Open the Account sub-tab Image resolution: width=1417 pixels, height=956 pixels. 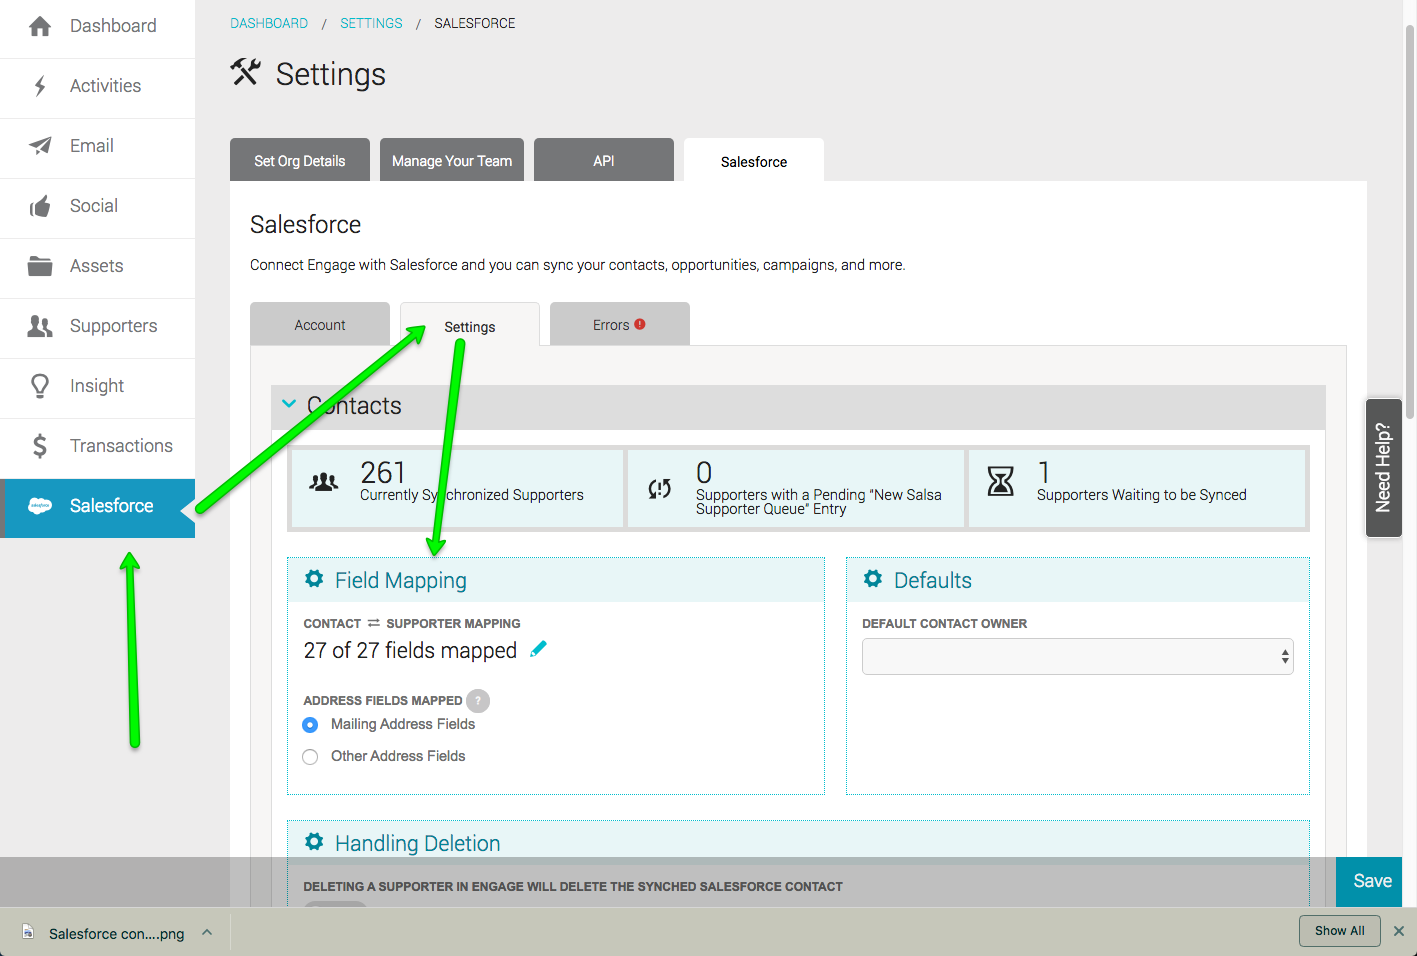(320, 325)
